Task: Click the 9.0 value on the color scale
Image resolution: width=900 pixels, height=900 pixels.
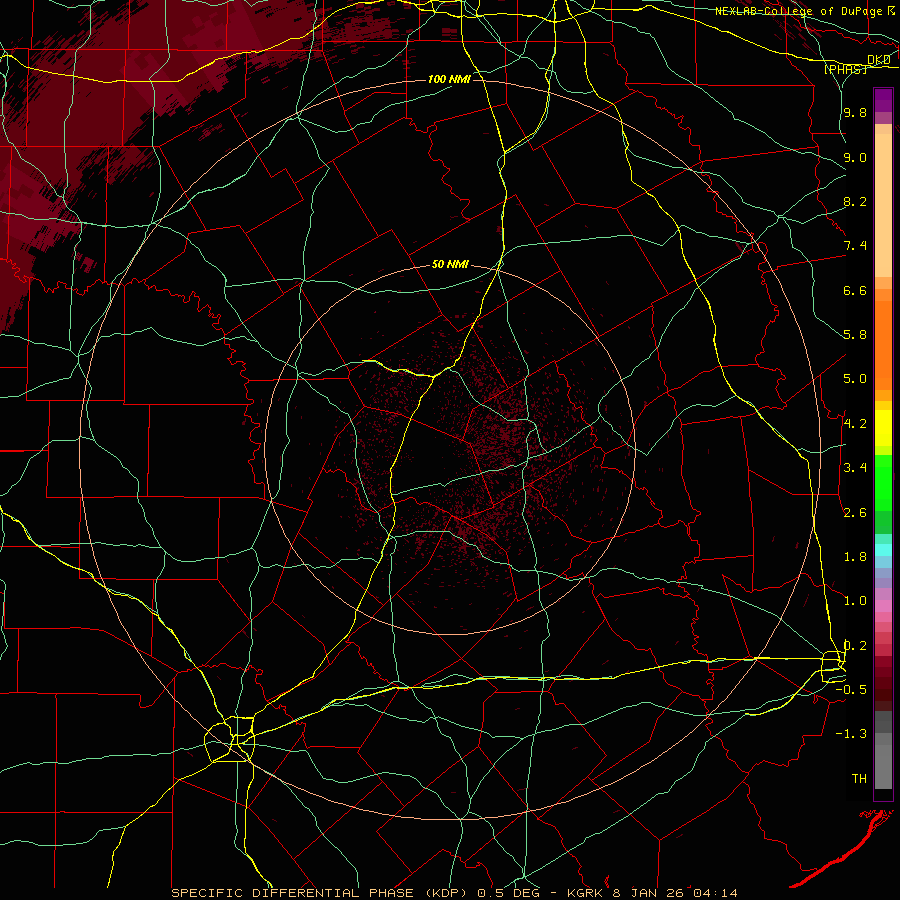Action: click(x=855, y=157)
